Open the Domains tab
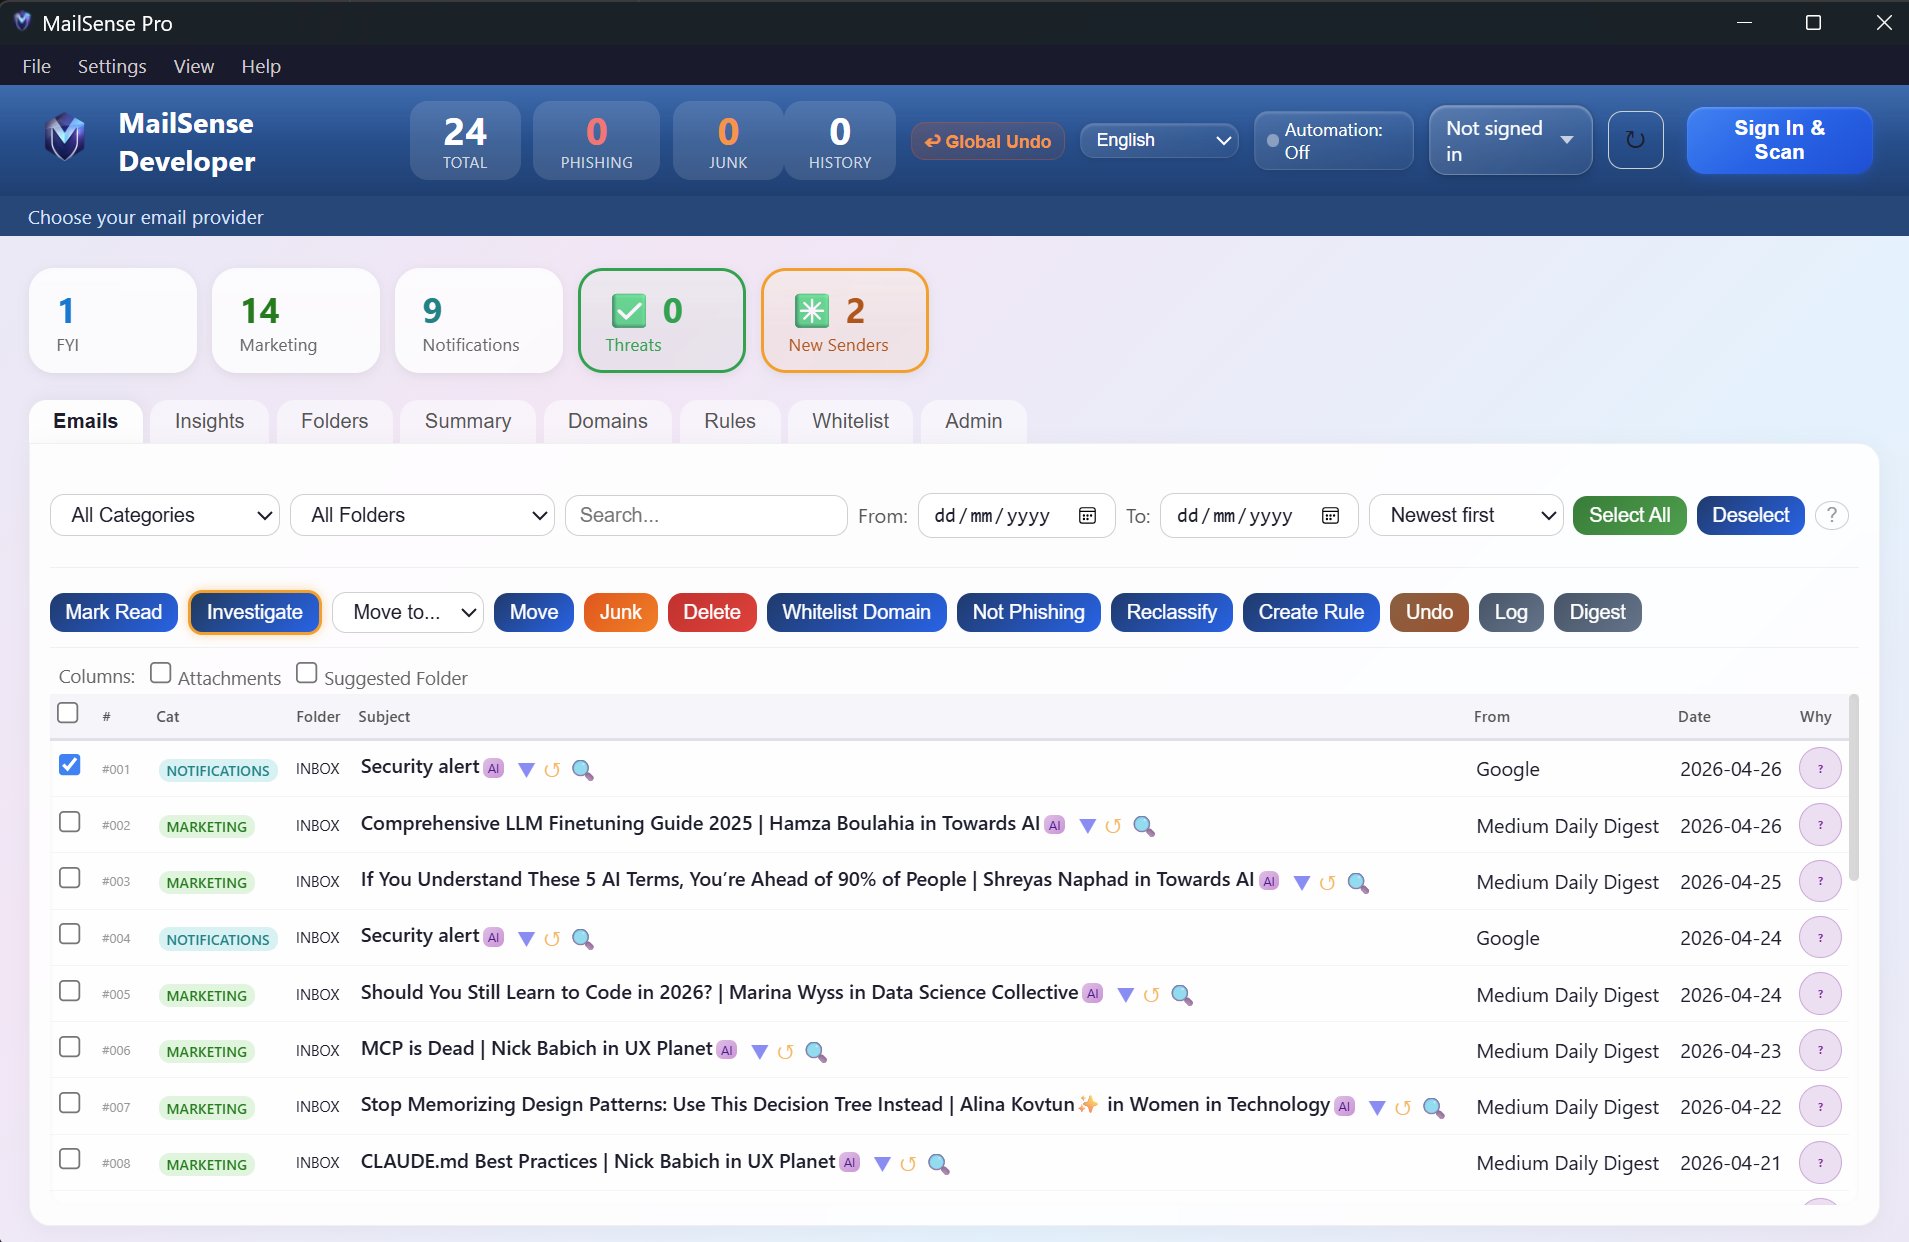This screenshot has height=1242, width=1909. 607,421
